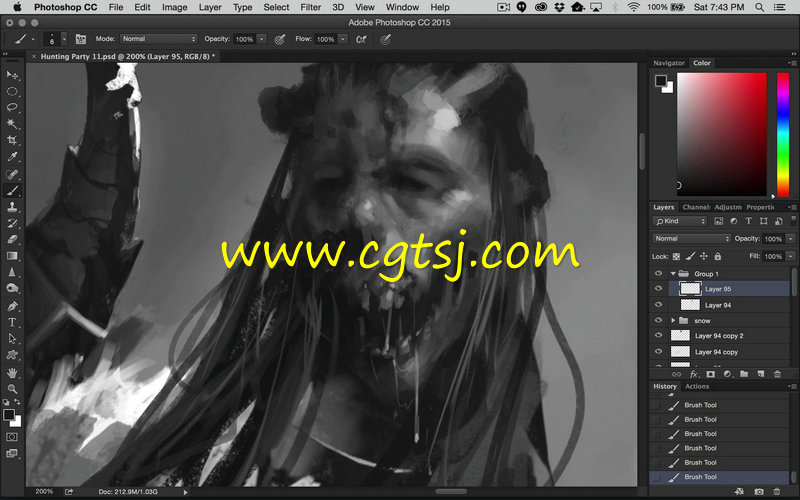Open the Brush panel toggle in options bar
The width and height of the screenshot is (800, 500).
81,39
